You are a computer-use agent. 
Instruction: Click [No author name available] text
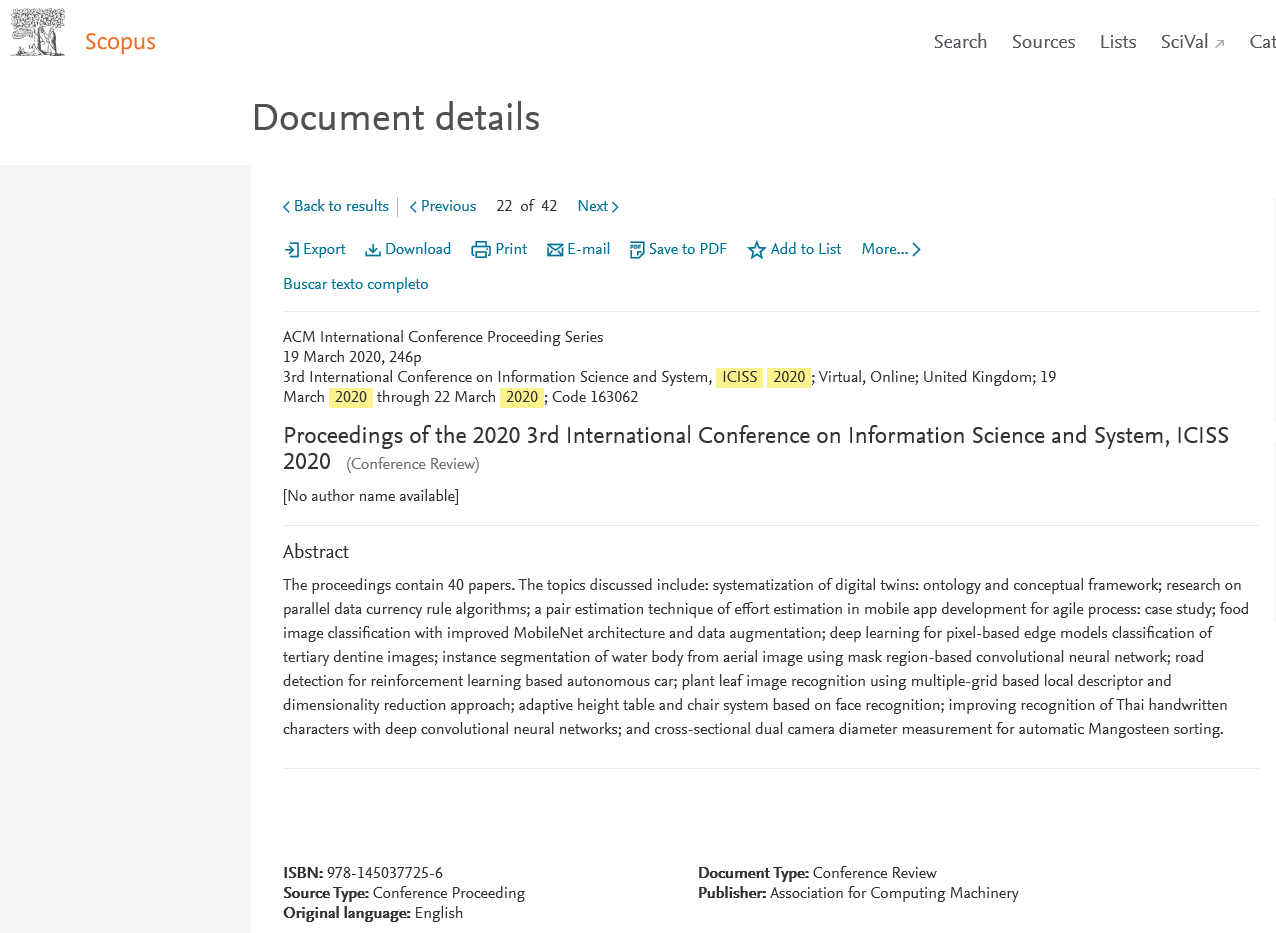(371, 497)
